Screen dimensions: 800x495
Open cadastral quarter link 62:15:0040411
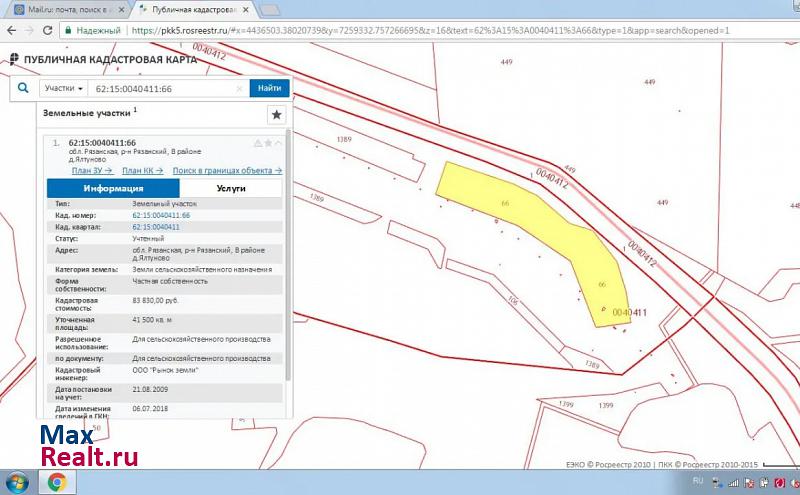[x=156, y=227]
